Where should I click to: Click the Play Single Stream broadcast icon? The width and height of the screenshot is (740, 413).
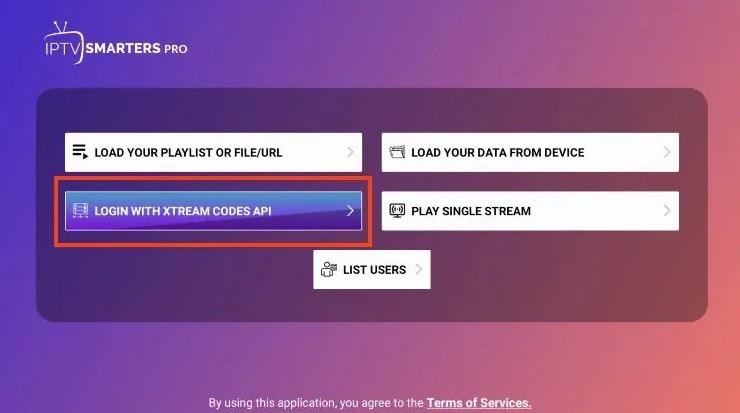click(x=397, y=211)
